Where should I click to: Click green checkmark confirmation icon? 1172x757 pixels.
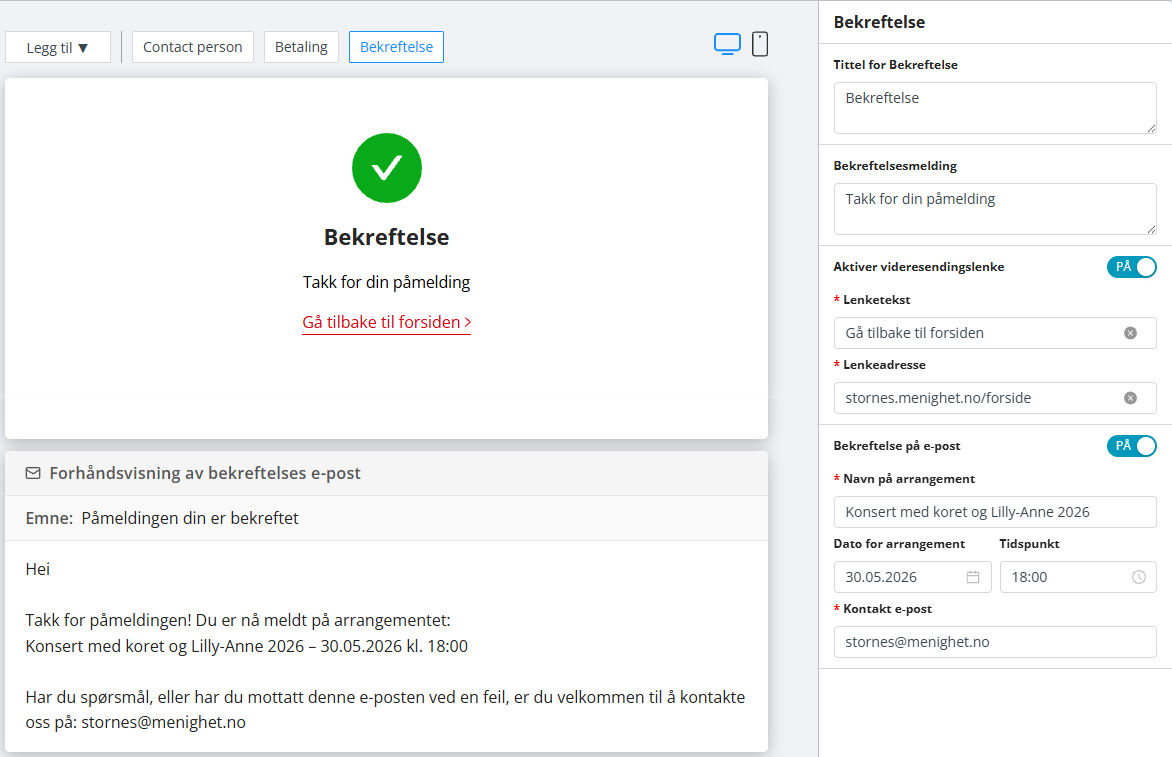(x=386, y=168)
